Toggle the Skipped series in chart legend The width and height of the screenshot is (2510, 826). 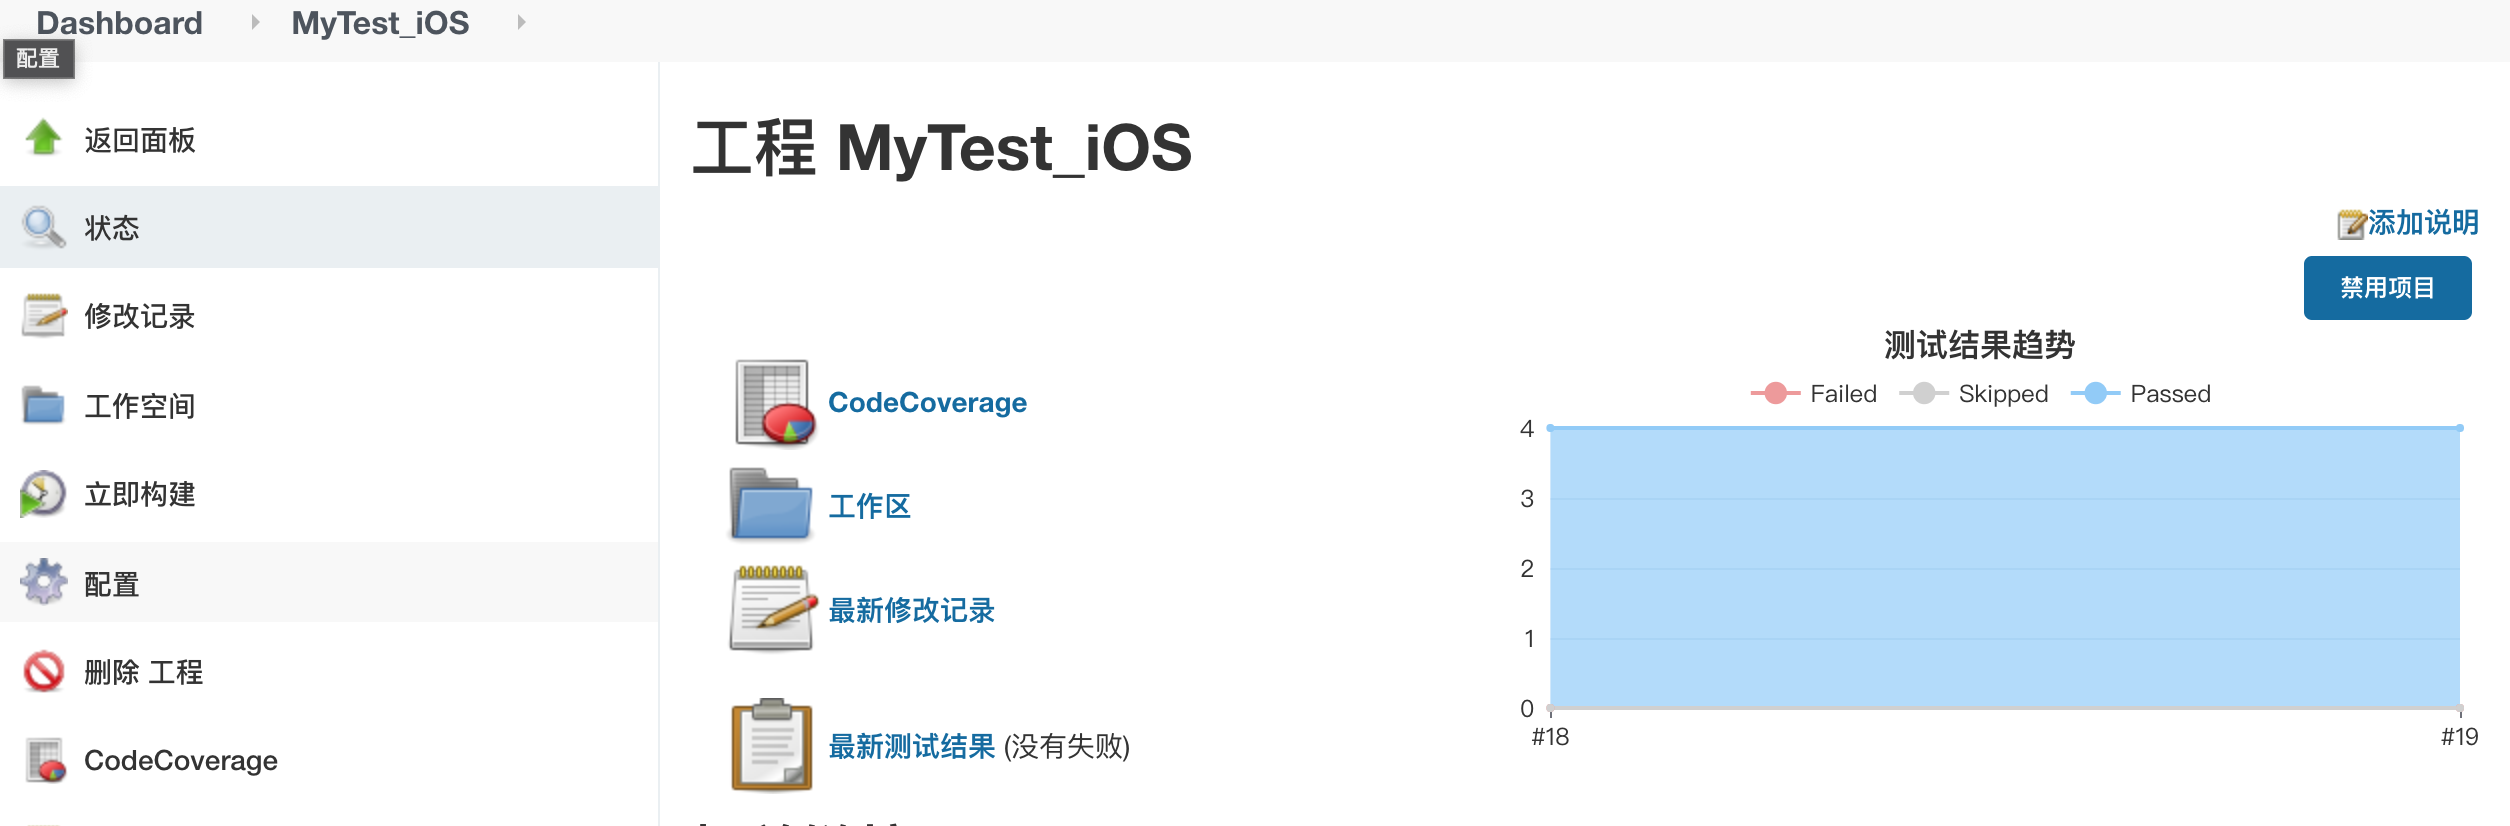click(1973, 394)
